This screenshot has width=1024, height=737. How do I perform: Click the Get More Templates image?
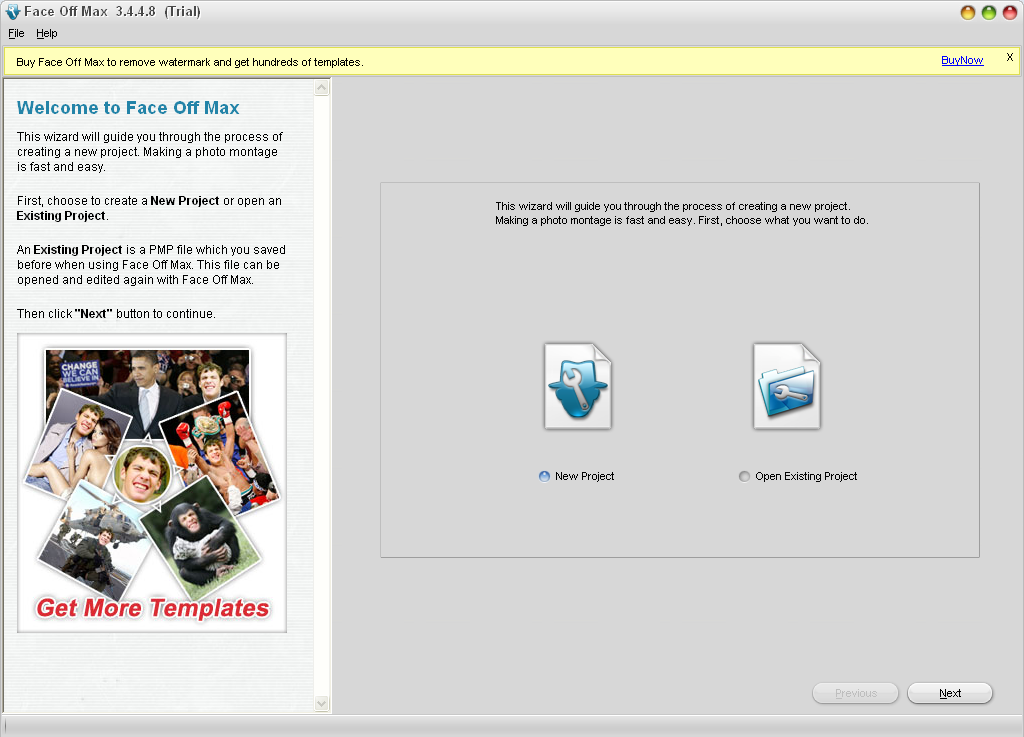click(x=152, y=483)
